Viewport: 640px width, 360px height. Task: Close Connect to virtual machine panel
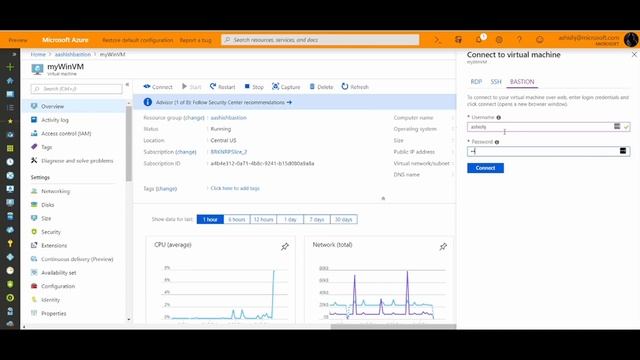click(x=634, y=54)
